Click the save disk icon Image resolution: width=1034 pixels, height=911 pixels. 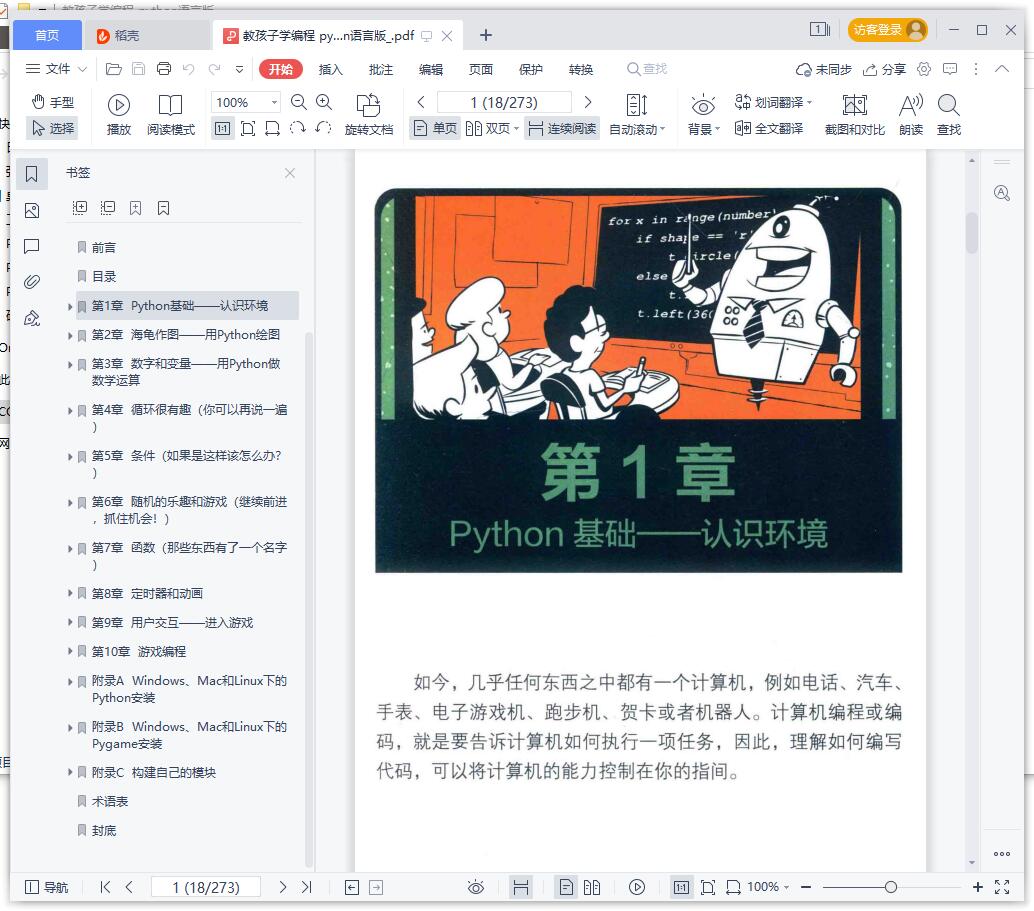coord(138,69)
